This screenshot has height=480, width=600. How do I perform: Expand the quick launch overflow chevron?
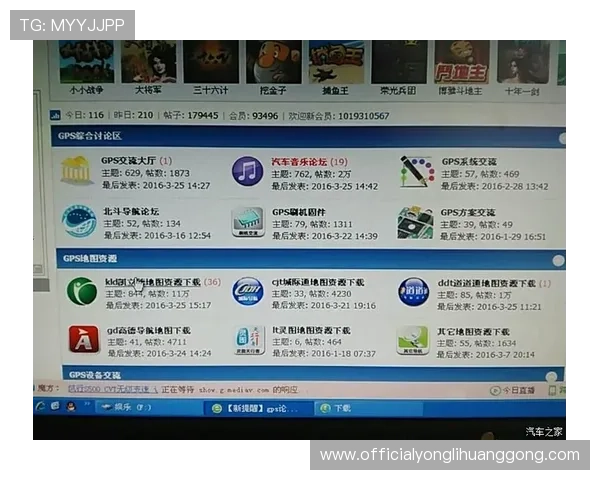pos(87,403)
